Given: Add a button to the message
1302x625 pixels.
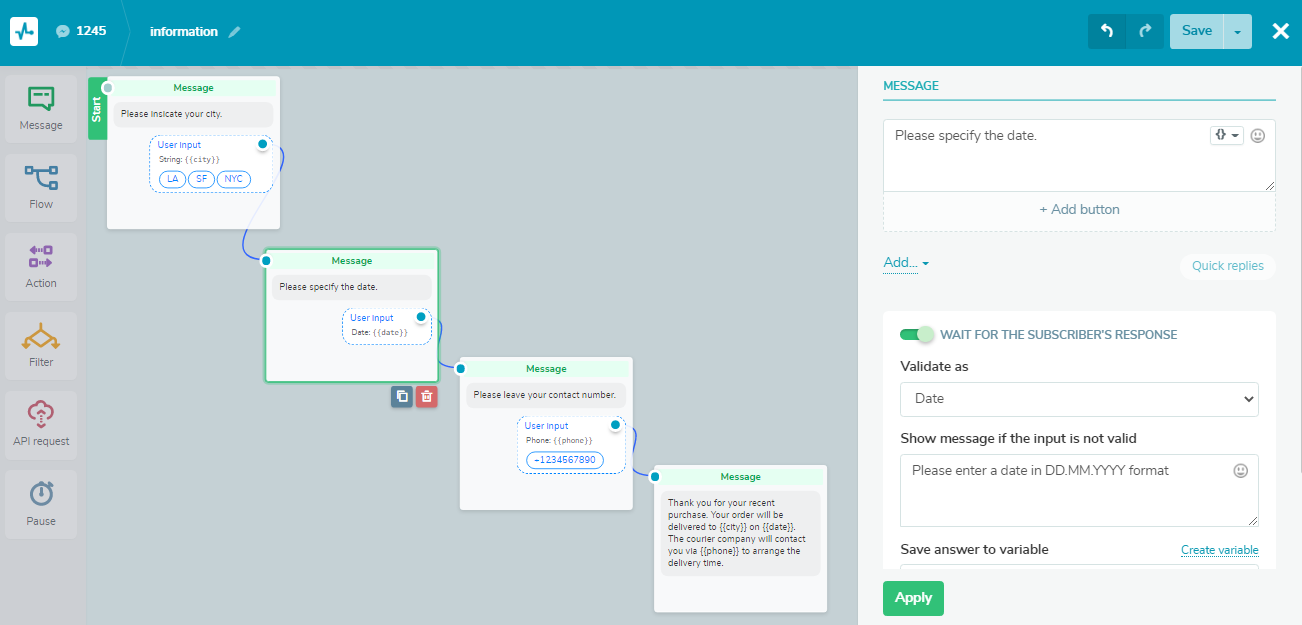Looking at the screenshot, I should pos(1079,209).
